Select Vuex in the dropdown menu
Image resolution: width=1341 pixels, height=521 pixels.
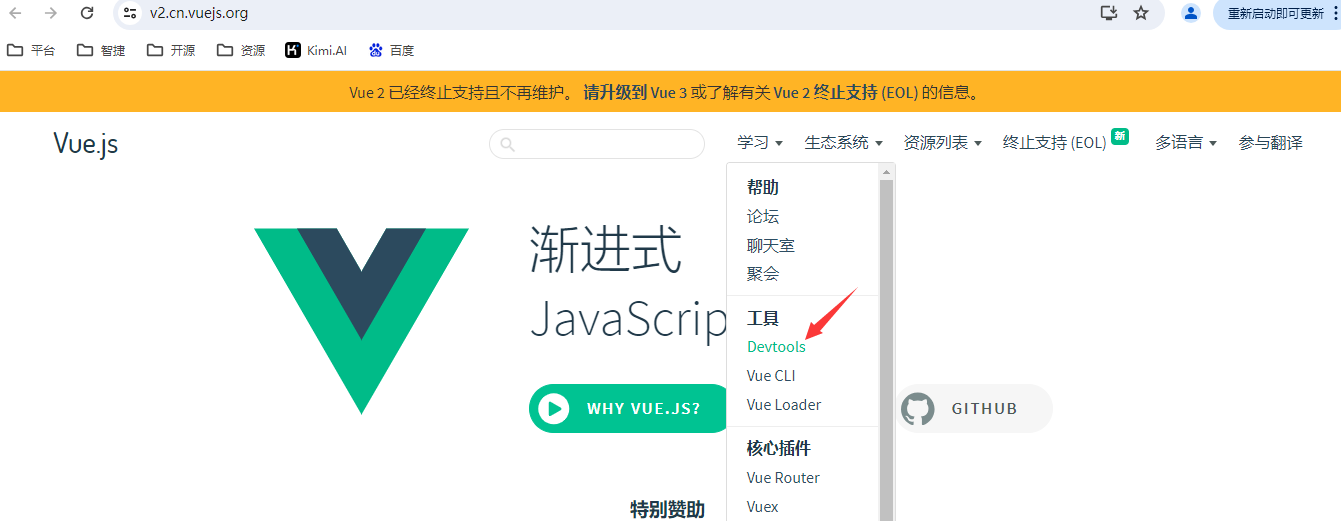coord(762,507)
